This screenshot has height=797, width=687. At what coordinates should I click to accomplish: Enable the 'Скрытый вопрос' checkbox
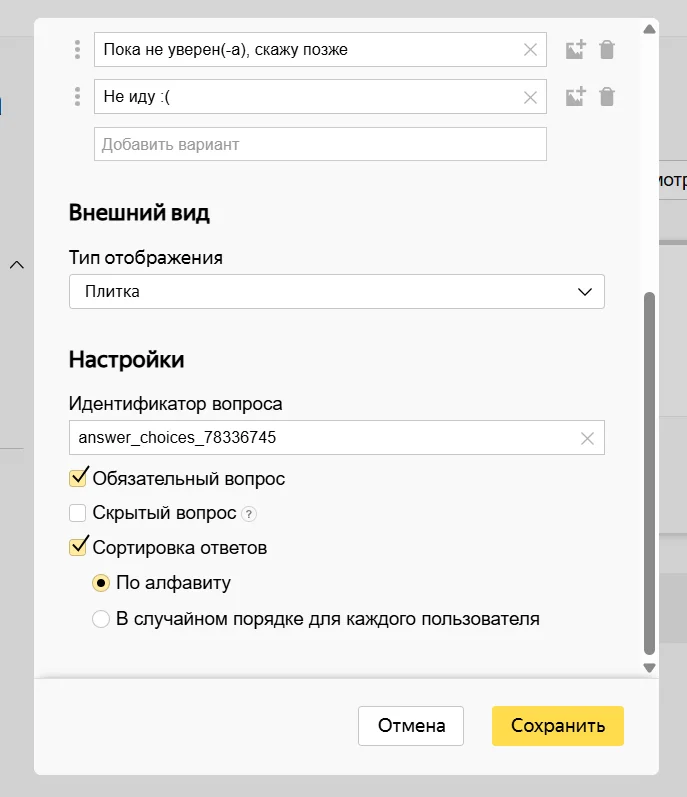point(78,514)
